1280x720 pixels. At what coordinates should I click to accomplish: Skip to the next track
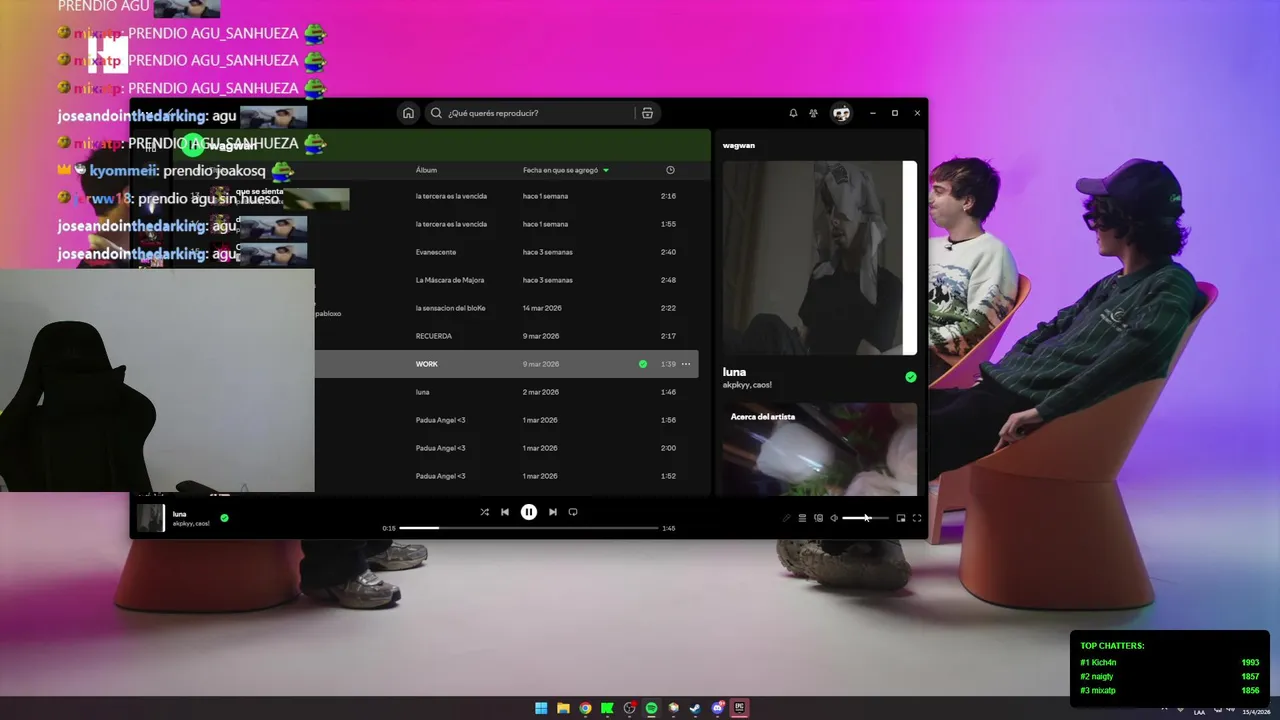[x=552, y=512]
